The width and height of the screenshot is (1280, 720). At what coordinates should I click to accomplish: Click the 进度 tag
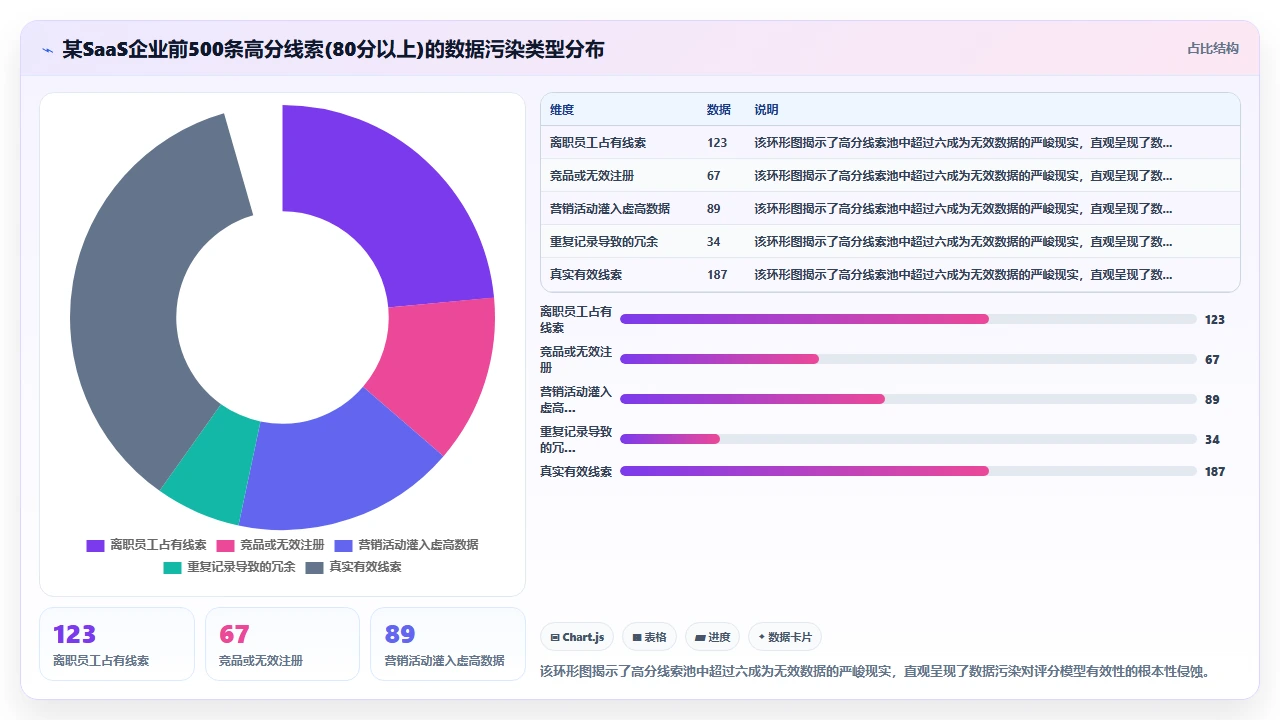(x=713, y=637)
